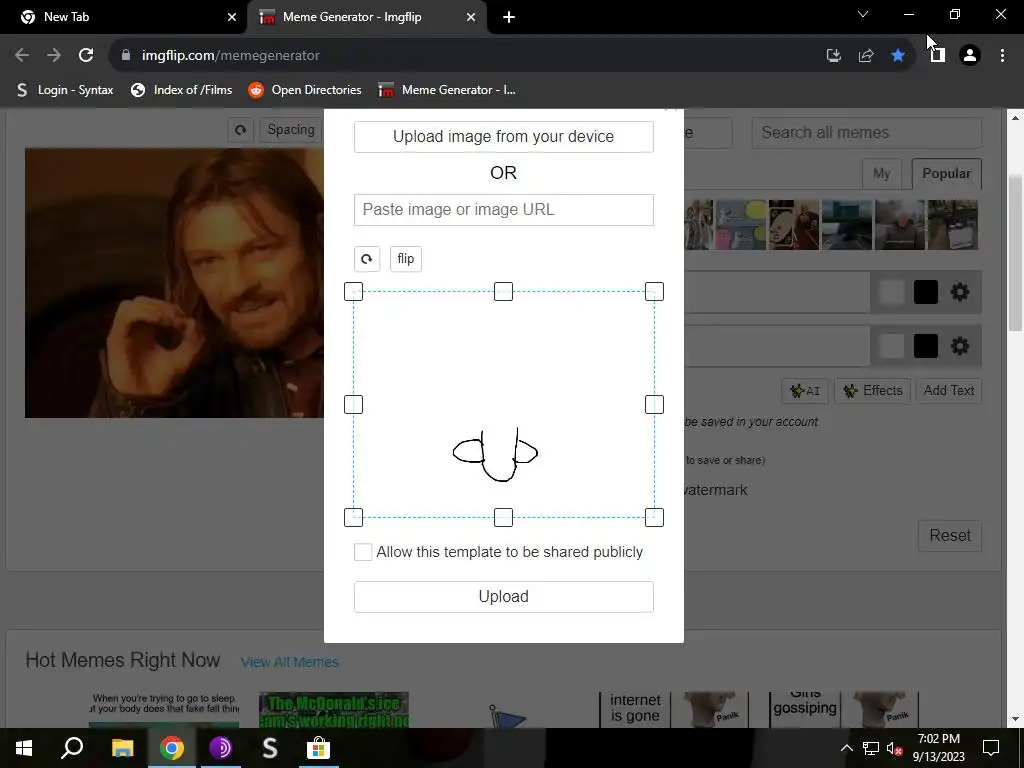Open the Chrome three-dot menu
The height and width of the screenshot is (768, 1024).
(1002, 56)
